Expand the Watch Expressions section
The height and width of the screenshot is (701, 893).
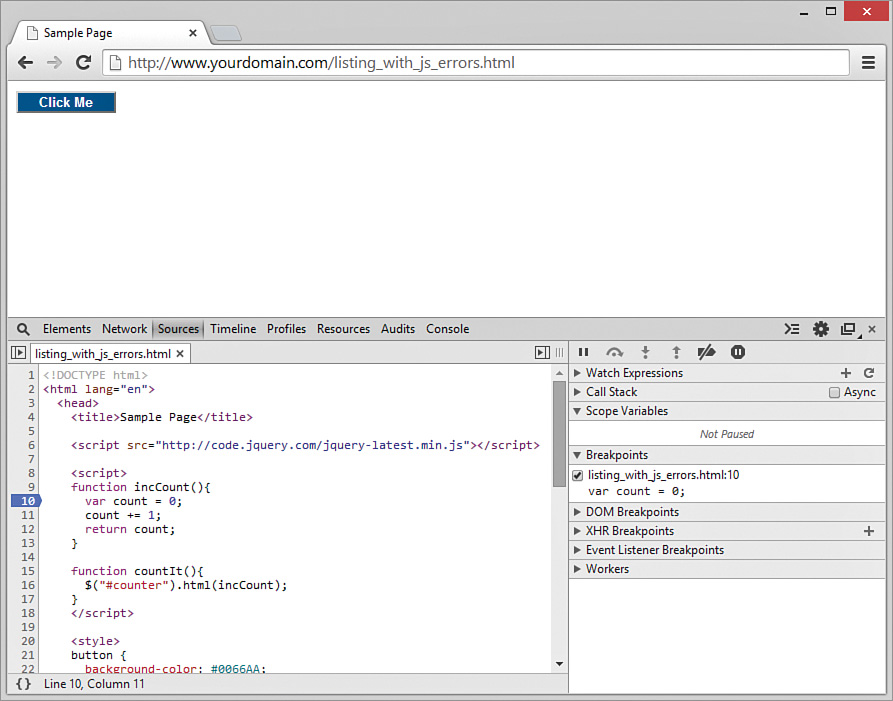tap(578, 372)
